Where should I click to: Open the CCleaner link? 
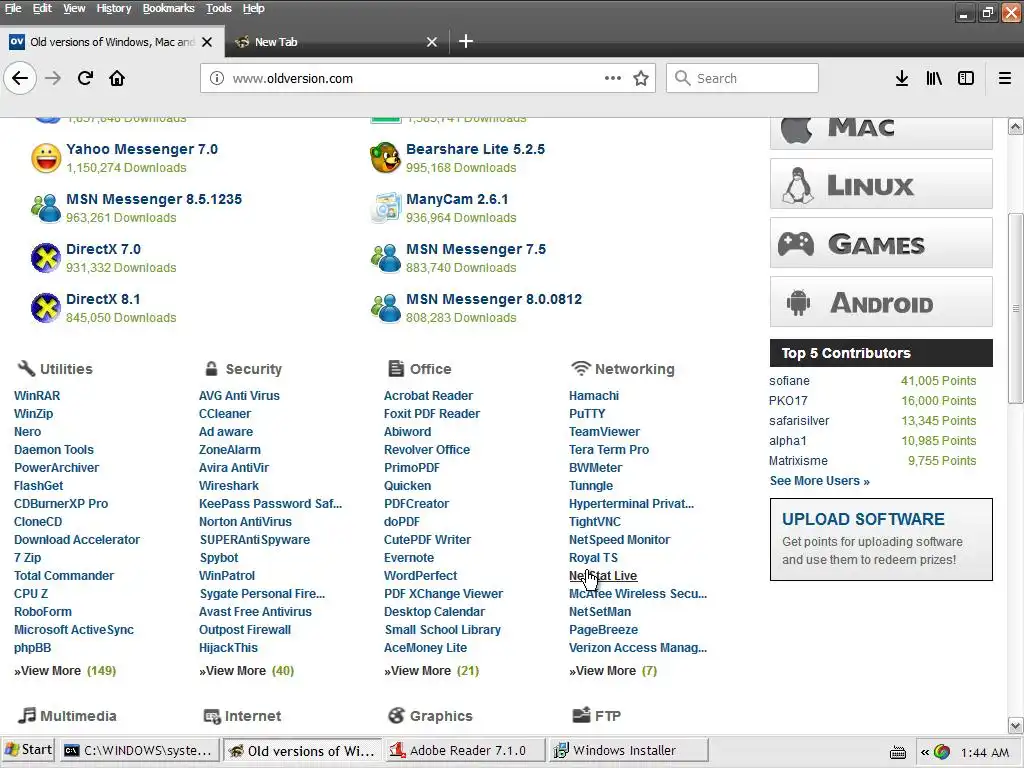click(225, 414)
